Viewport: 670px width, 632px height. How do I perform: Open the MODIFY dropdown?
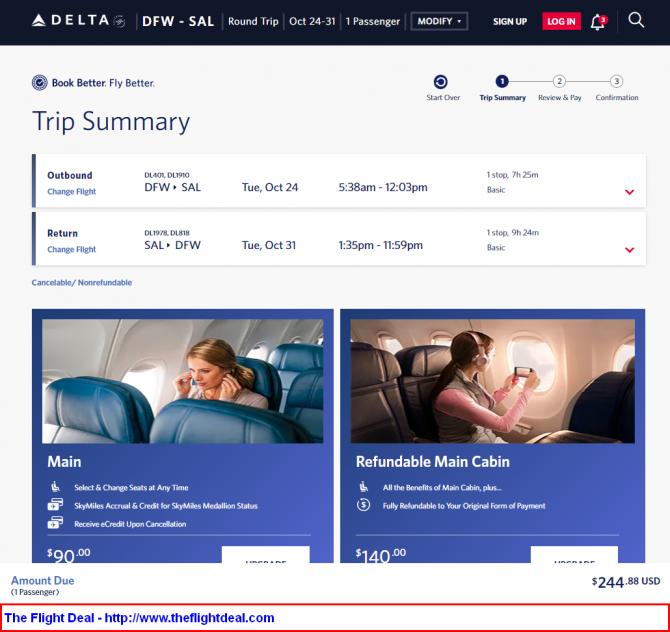click(439, 21)
